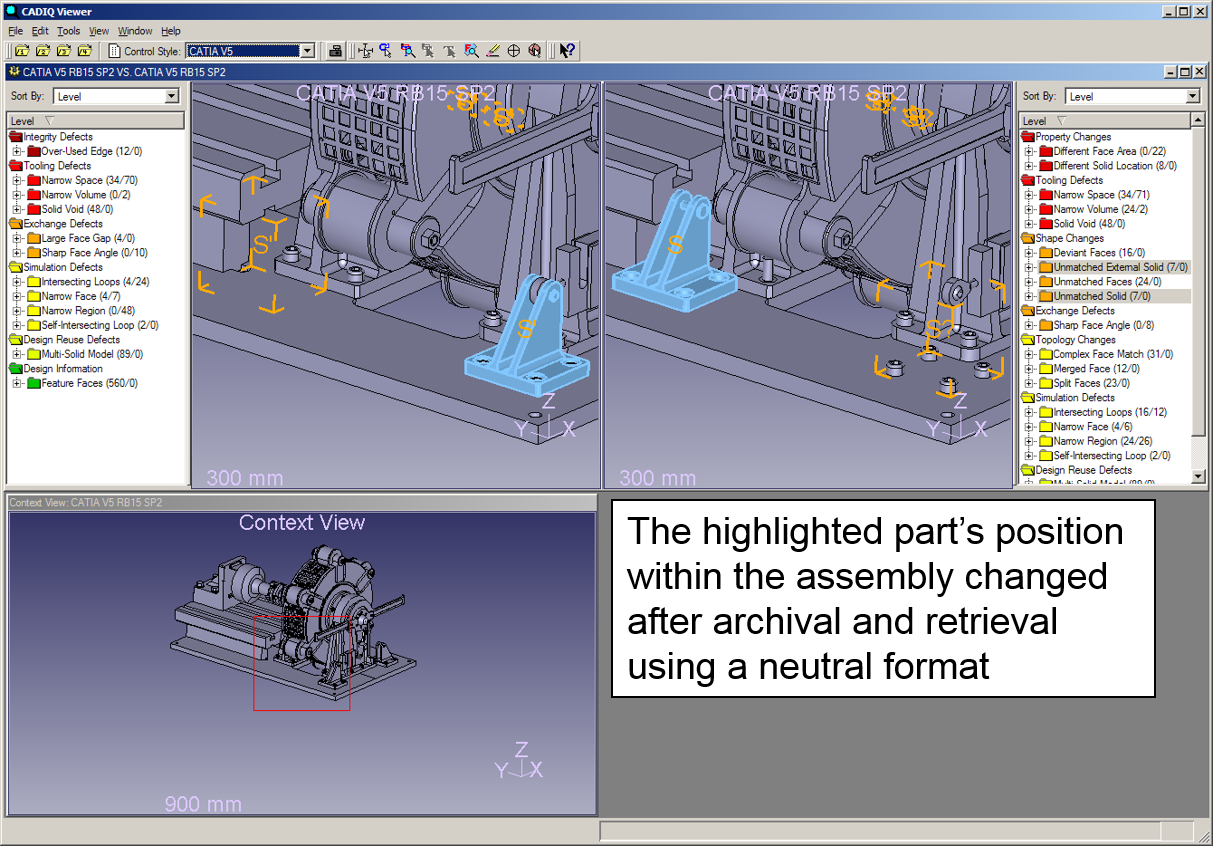This screenshot has width=1213, height=846.
Task: Open the Tools menu
Action: [x=68, y=31]
